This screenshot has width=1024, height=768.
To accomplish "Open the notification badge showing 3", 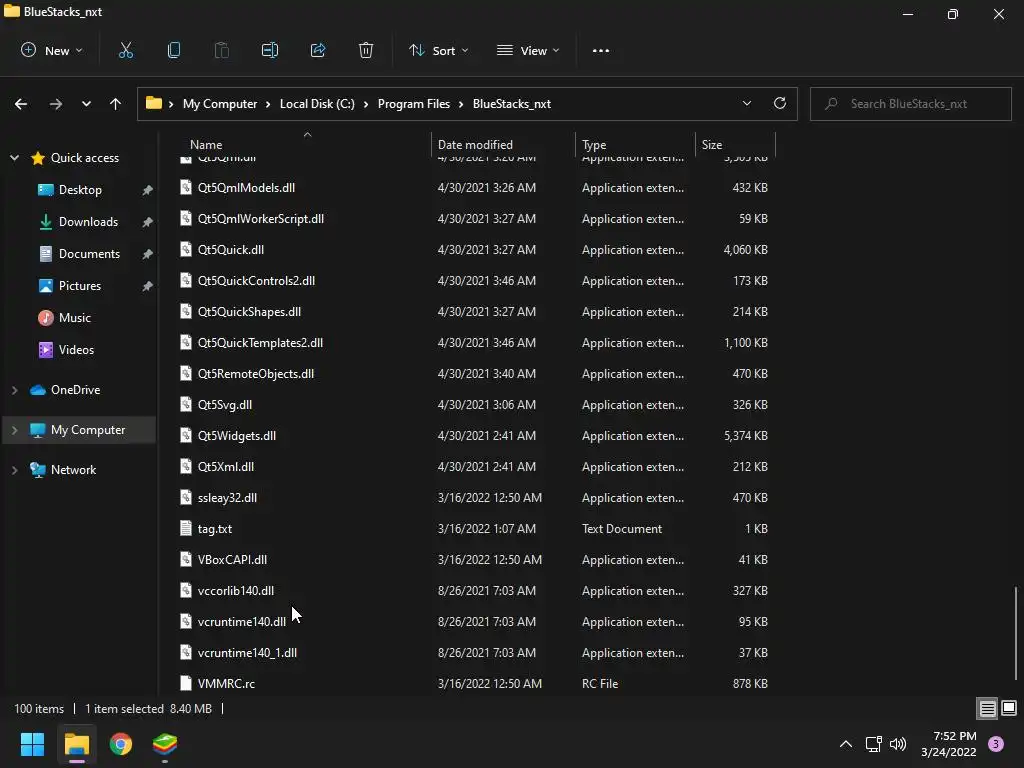I will coord(996,744).
